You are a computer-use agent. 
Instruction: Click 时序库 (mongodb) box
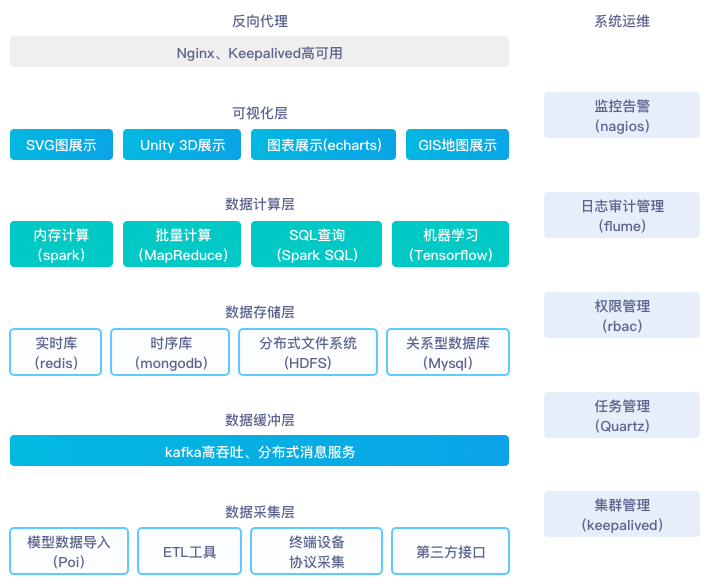tap(169, 352)
